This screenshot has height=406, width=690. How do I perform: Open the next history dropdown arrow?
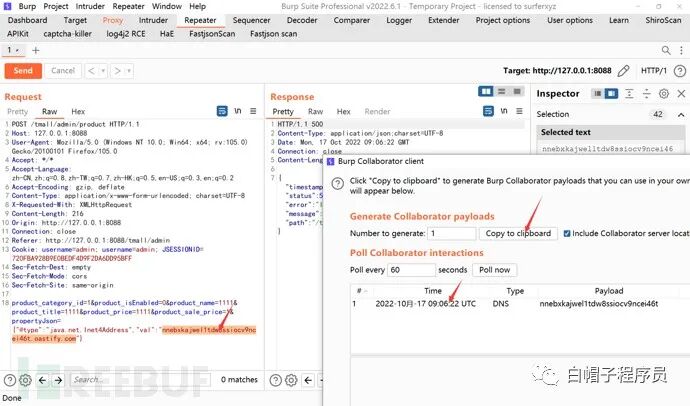click(x=129, y=71)
